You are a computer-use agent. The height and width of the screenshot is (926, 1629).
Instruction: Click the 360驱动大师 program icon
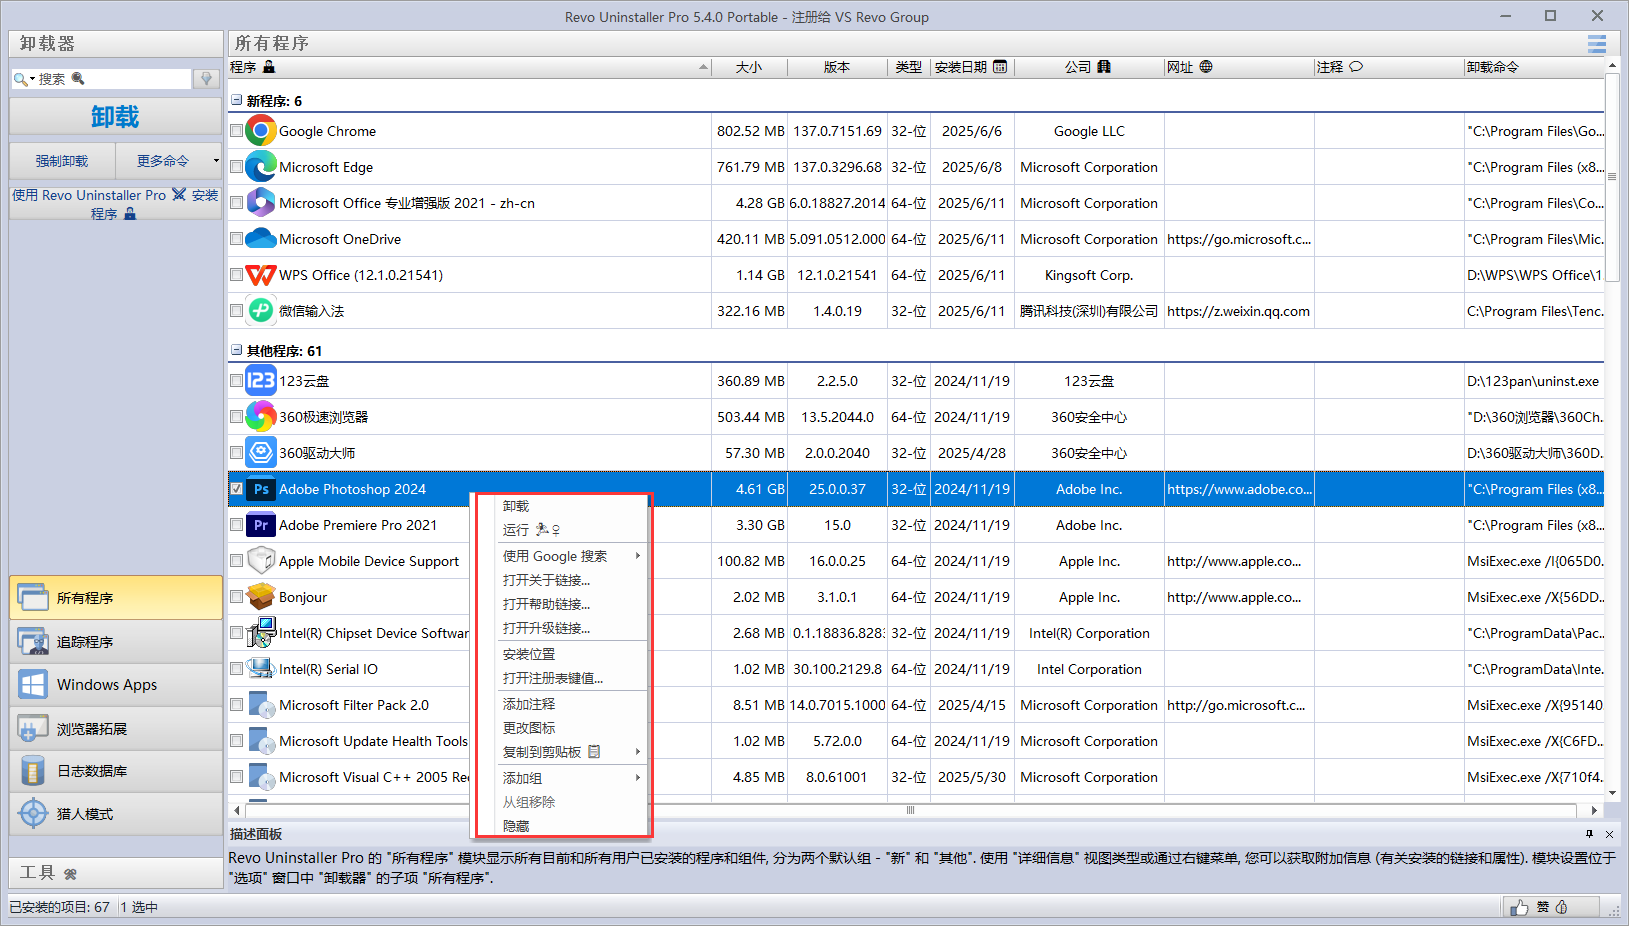261,453
